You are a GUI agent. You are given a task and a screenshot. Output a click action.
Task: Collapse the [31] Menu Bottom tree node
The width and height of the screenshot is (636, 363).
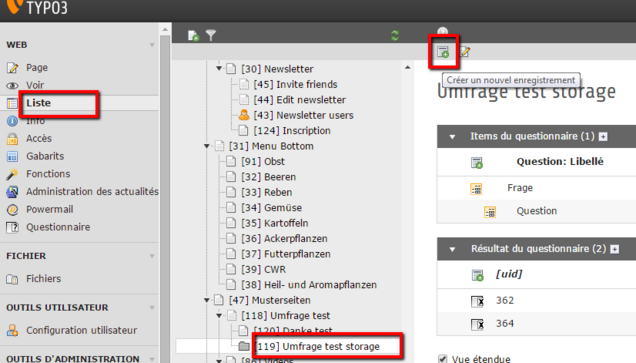point(207,146)
